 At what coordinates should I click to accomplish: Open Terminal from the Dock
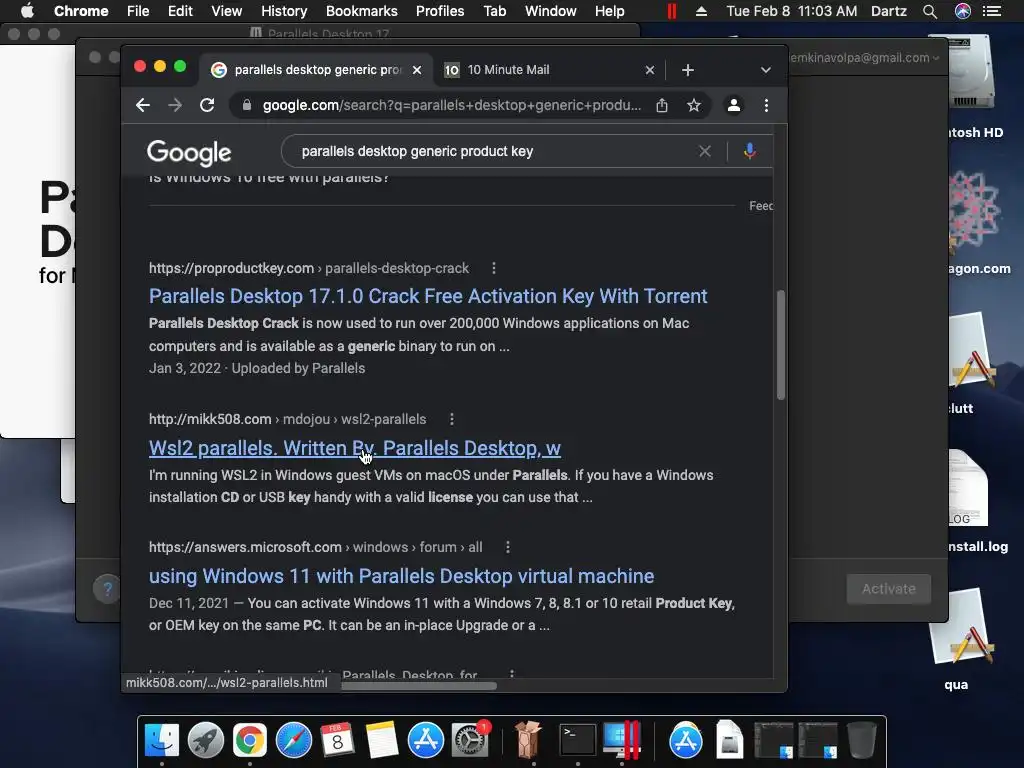coord(578,741)
